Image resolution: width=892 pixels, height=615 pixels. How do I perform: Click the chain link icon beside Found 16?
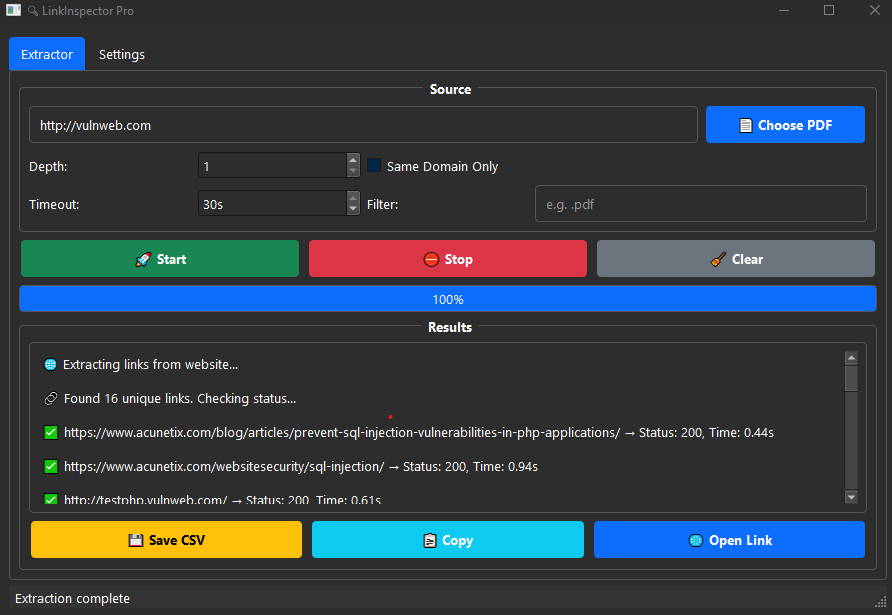coord(51,399)
